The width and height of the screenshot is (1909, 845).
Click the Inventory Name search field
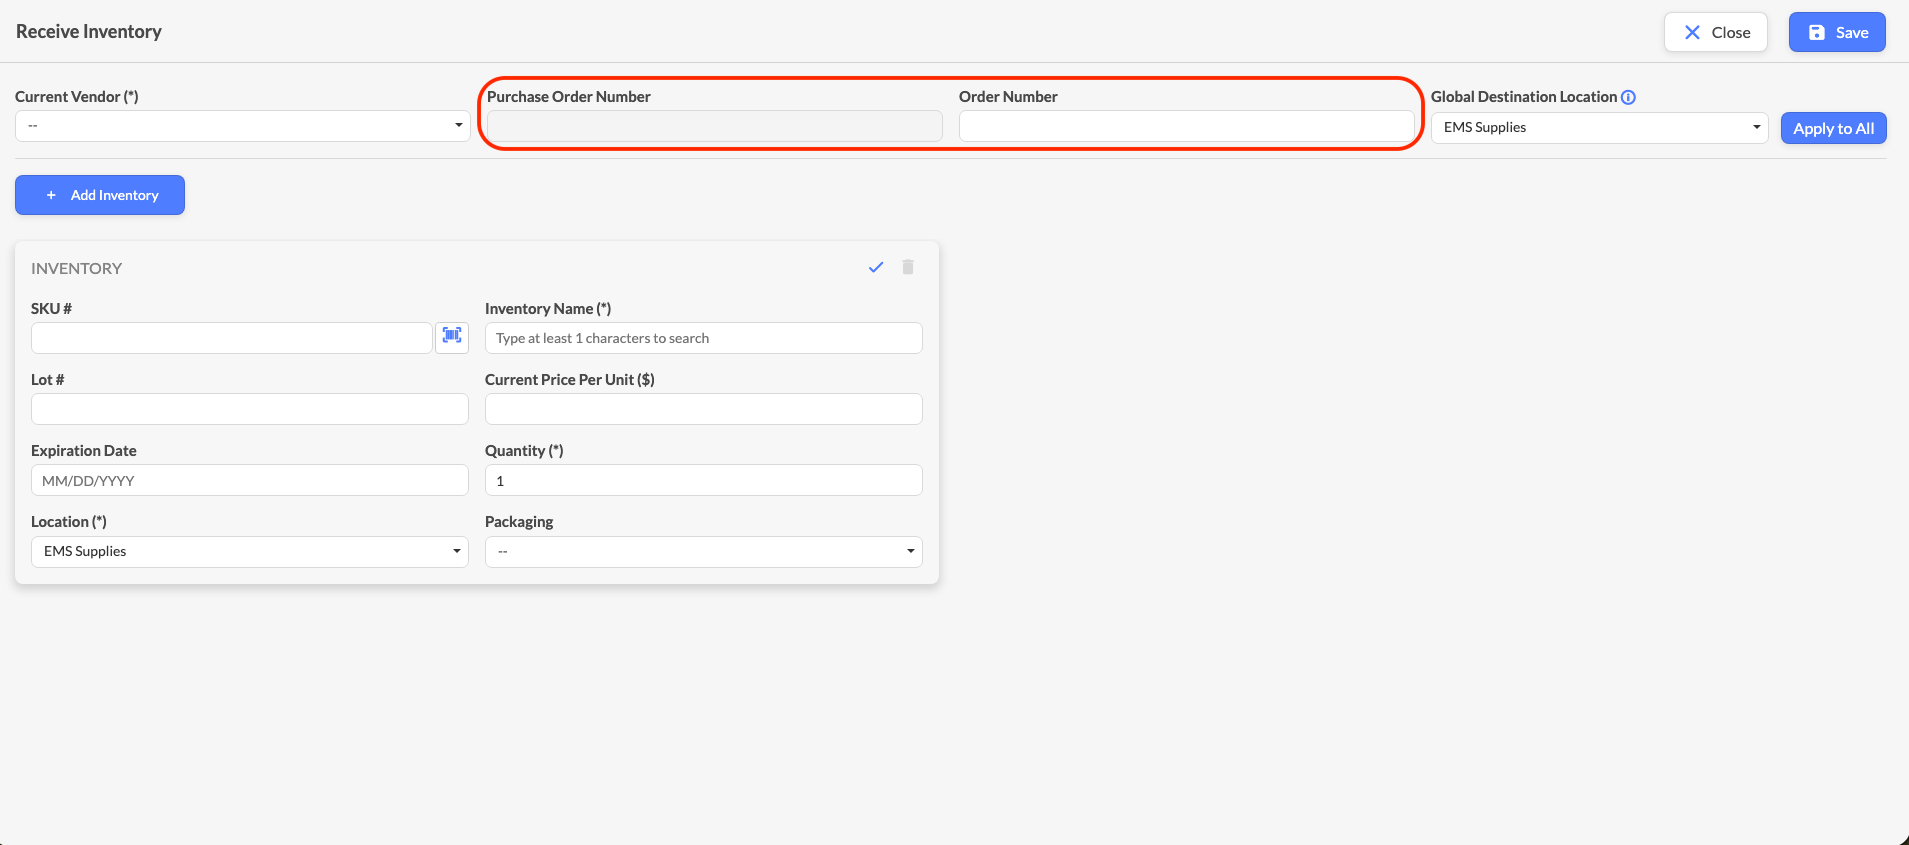pyautogui.click(x=704, y=338)
